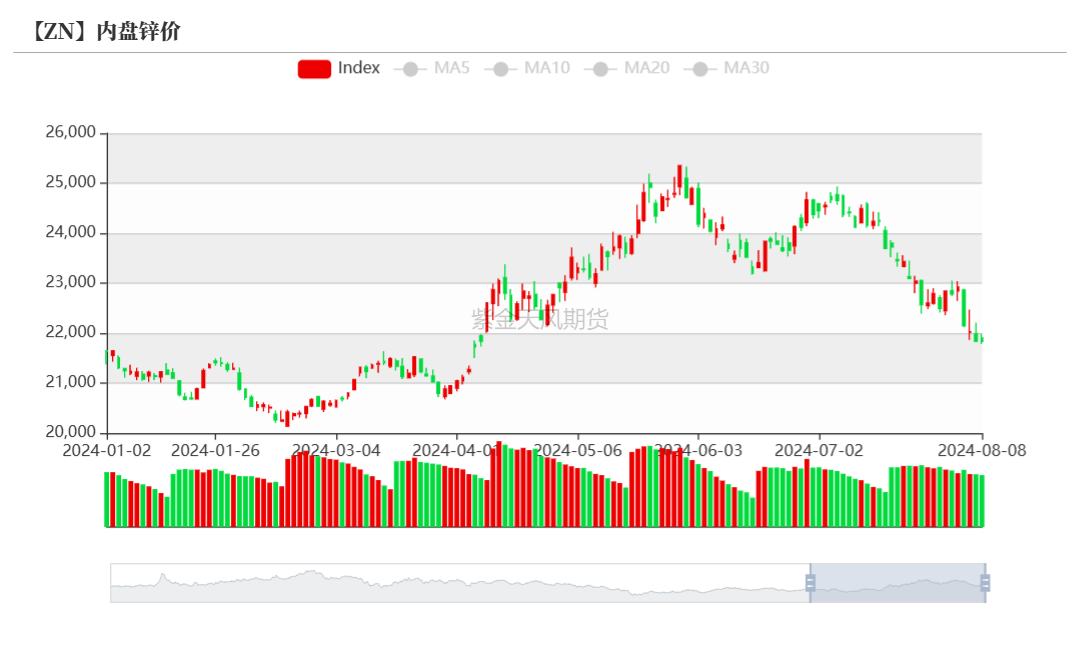This screenshot has width=1080, height=653.
Task: Click the first volume bar on the far left
Action: pos(107,499)
